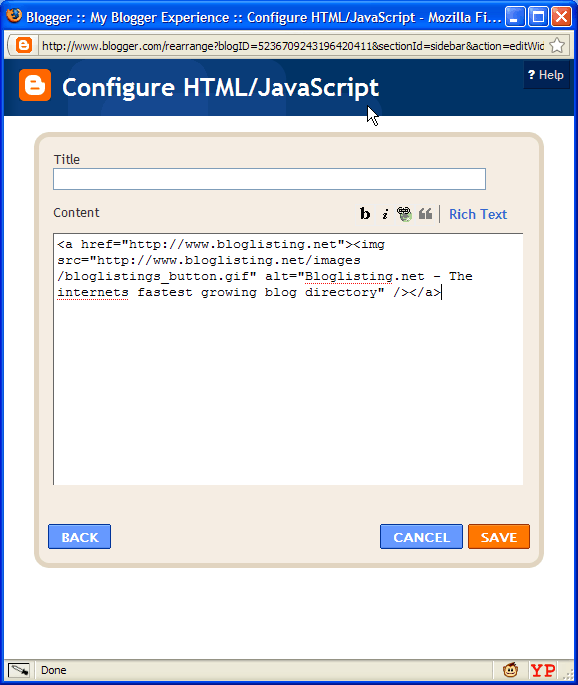This screenshot has height=685, width=578.
Task: Click the monkey icon in status bar
Action: tap(510, 670)
